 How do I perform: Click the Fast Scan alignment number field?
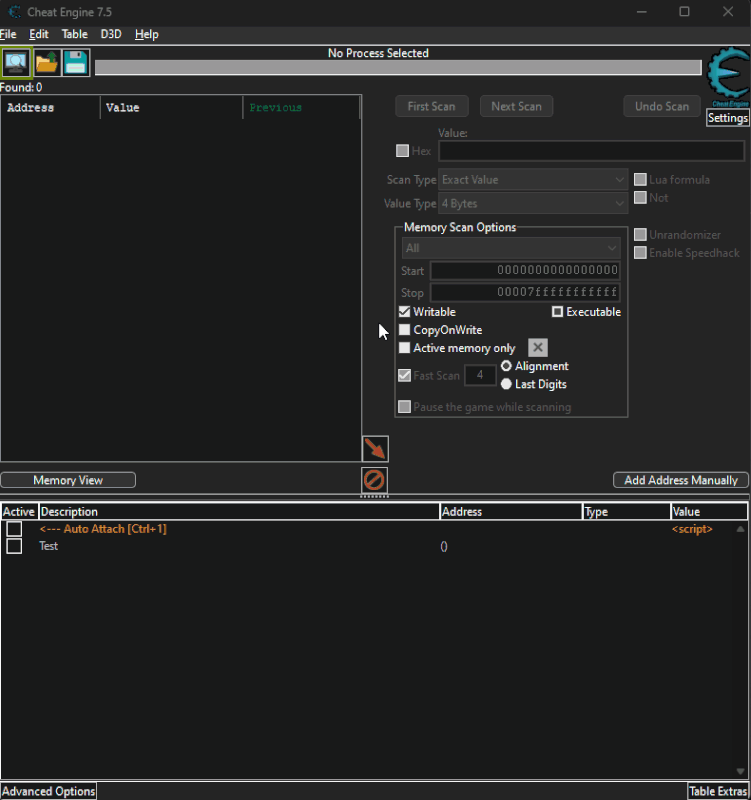480,376
